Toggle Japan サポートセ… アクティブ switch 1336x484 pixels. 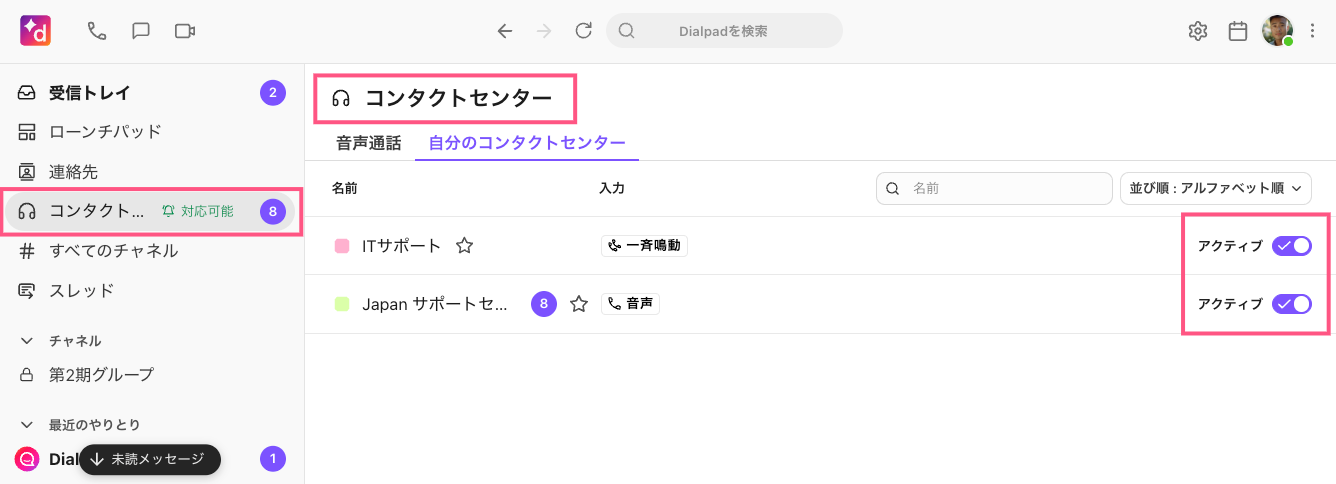coord(1291,304)
